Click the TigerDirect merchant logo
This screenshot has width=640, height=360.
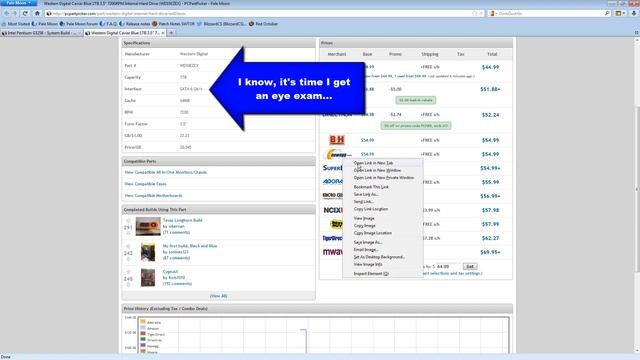click(x=332, y=238)
